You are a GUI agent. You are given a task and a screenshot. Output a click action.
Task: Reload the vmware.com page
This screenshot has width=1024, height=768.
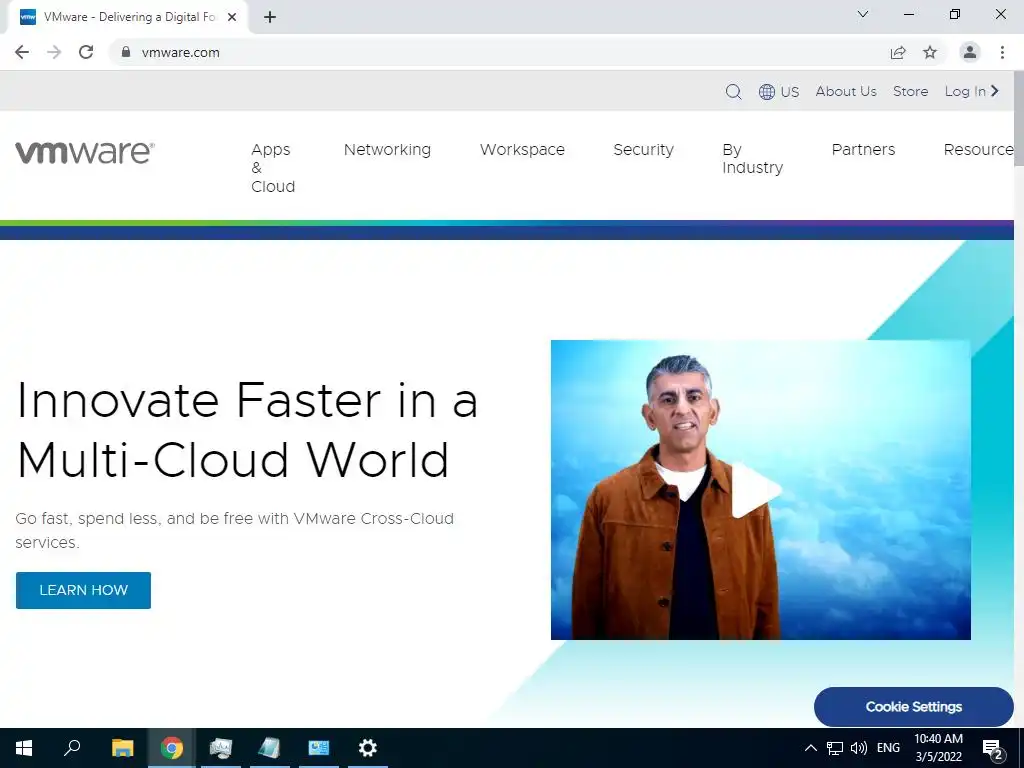86,52
